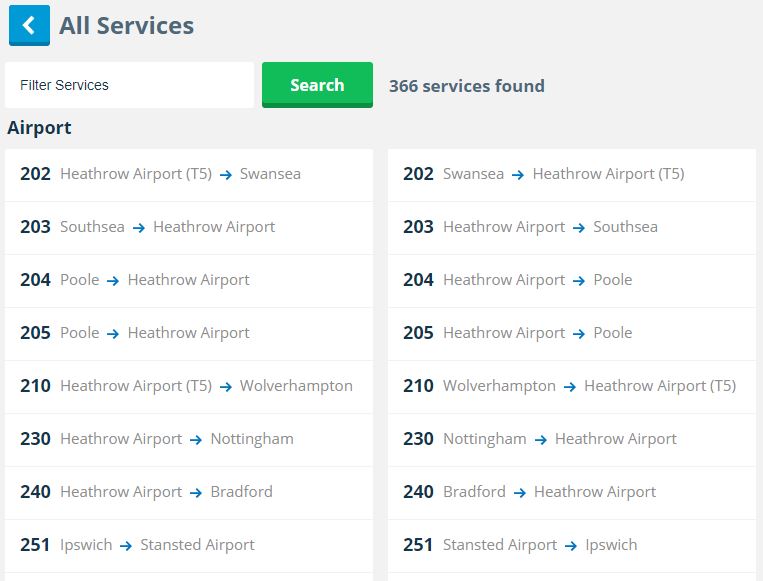This screenshot has width=763, height=581.
Task: Open 240 Bradford to Heathrow Airport service
Action: coord(571,492)
